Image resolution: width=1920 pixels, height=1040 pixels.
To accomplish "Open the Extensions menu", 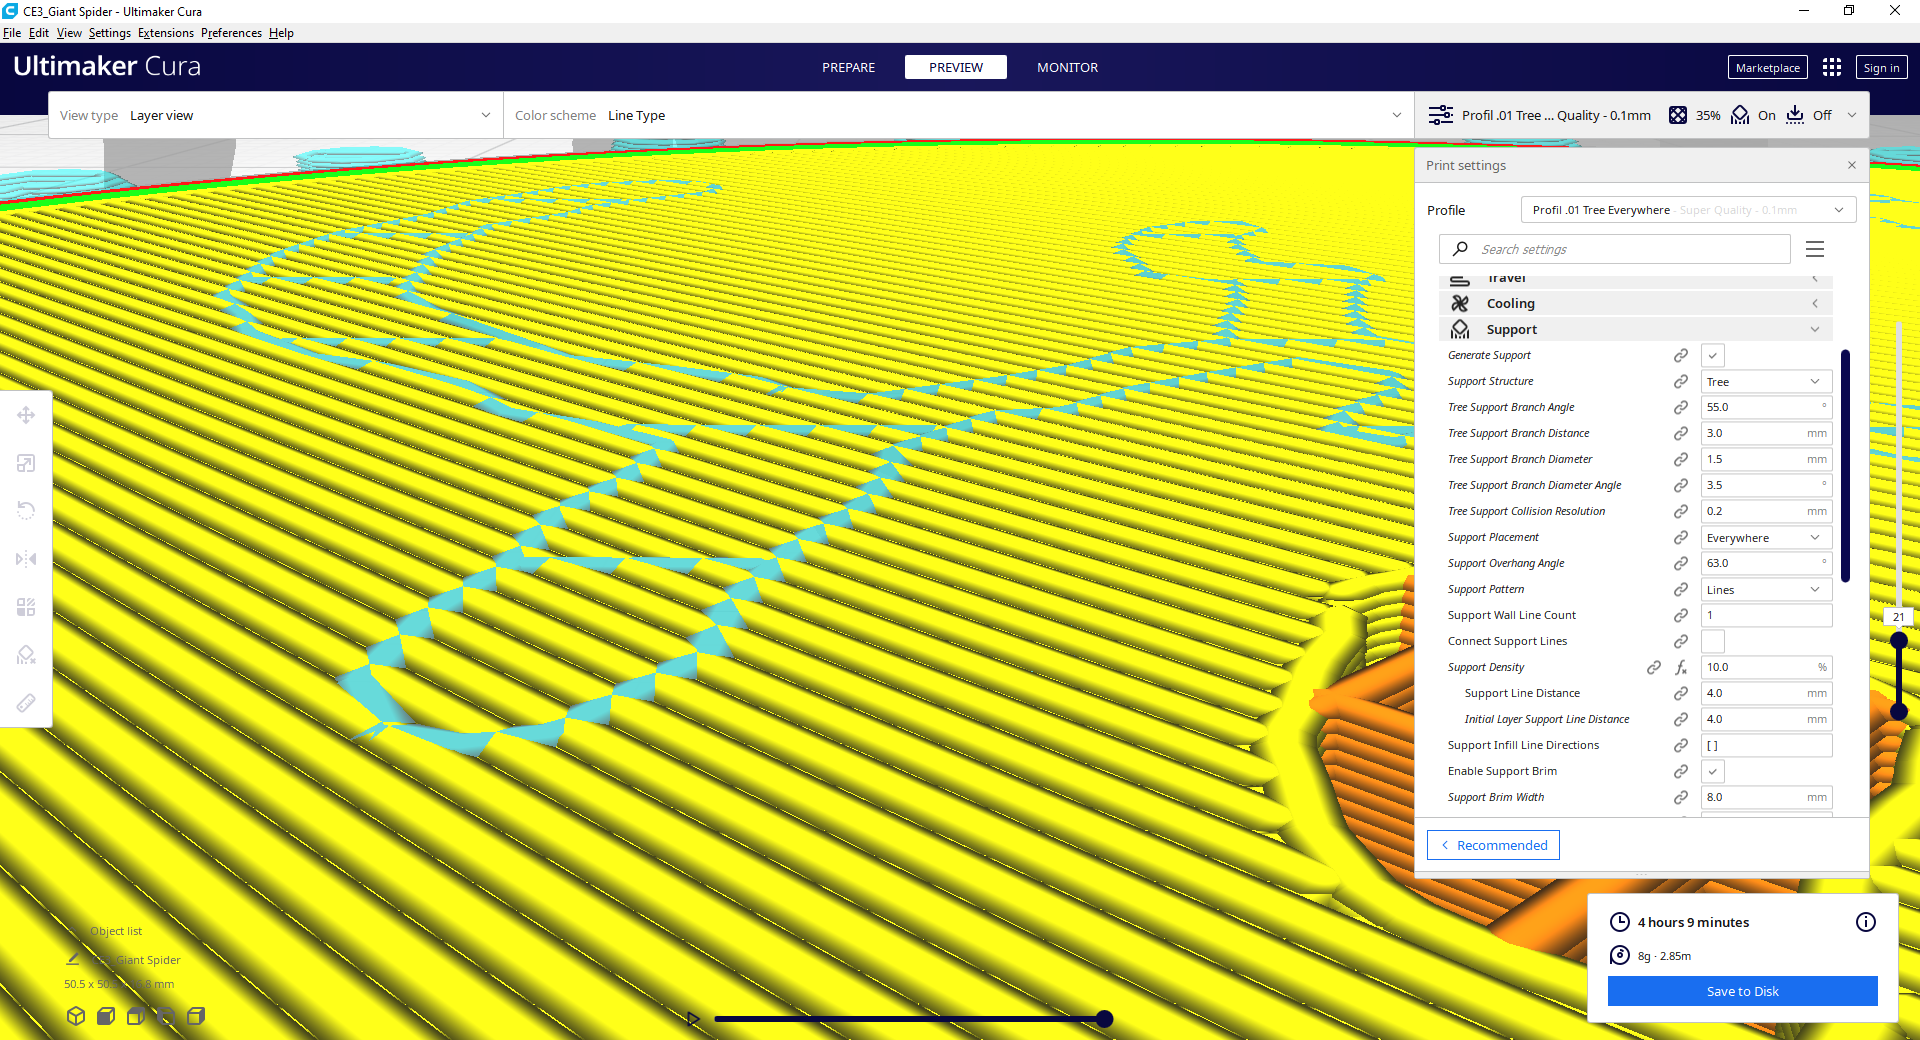I will pos(166,33).
